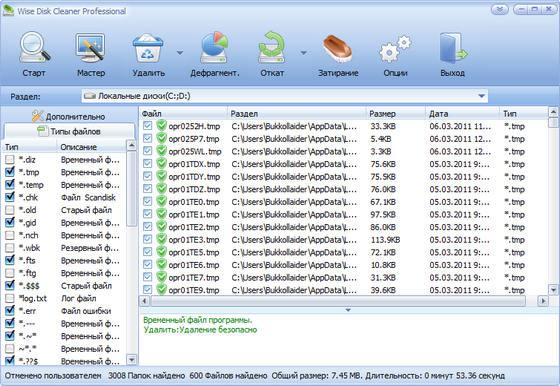Click the Откат restore icon

click(272, 48)
